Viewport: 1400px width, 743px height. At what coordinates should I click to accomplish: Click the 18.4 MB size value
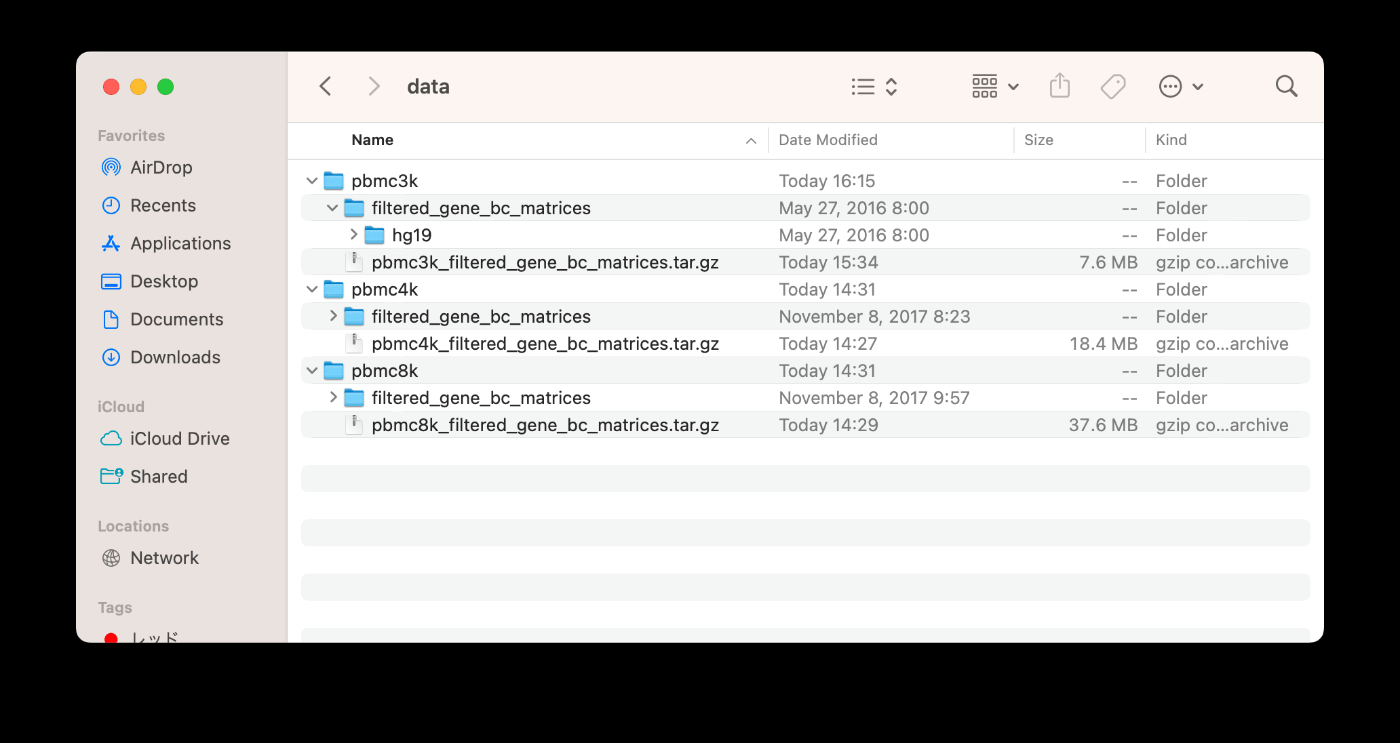click(x=1104, y=343)
